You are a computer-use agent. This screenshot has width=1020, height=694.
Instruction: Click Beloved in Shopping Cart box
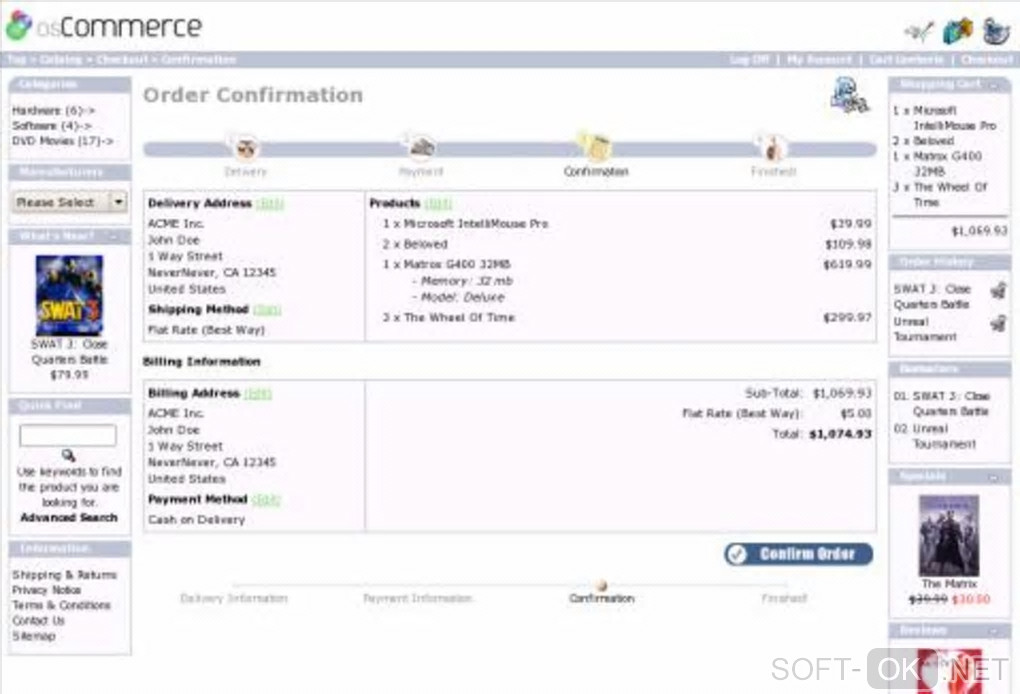[x=933, y=141]
